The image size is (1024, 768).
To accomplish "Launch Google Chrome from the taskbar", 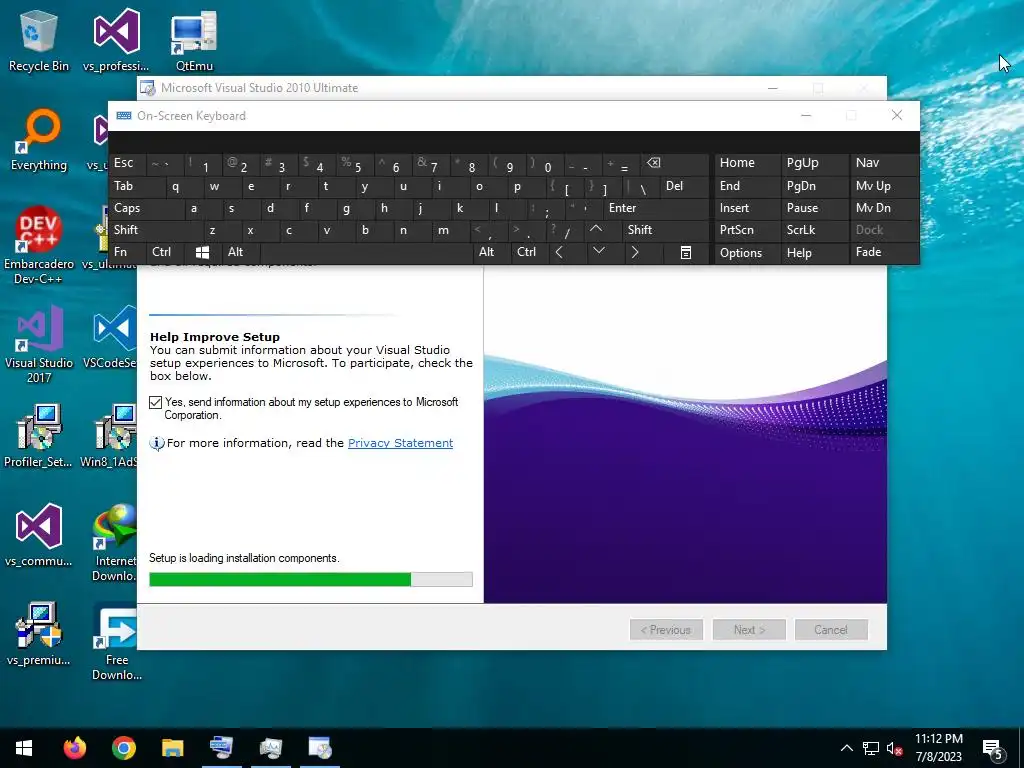I will [x=123, y=748].
